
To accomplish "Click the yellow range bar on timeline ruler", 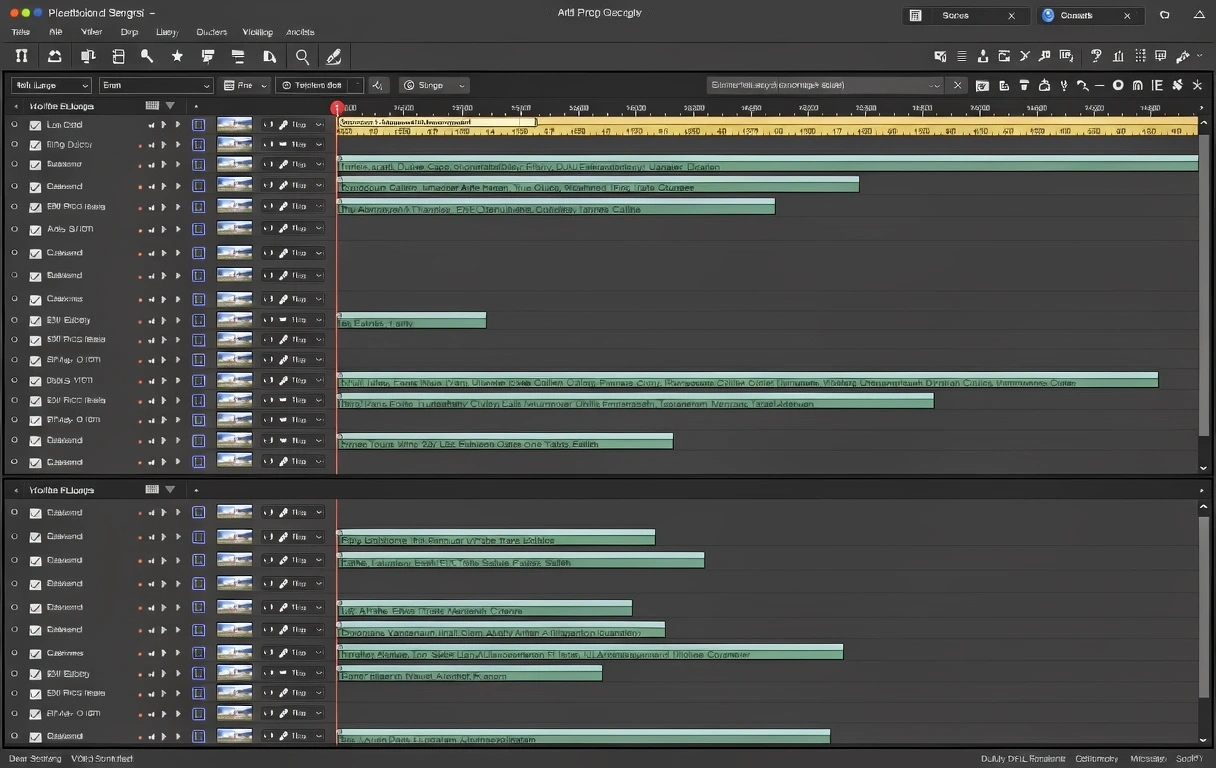I will pyautogui.click(x=436, y=124).
